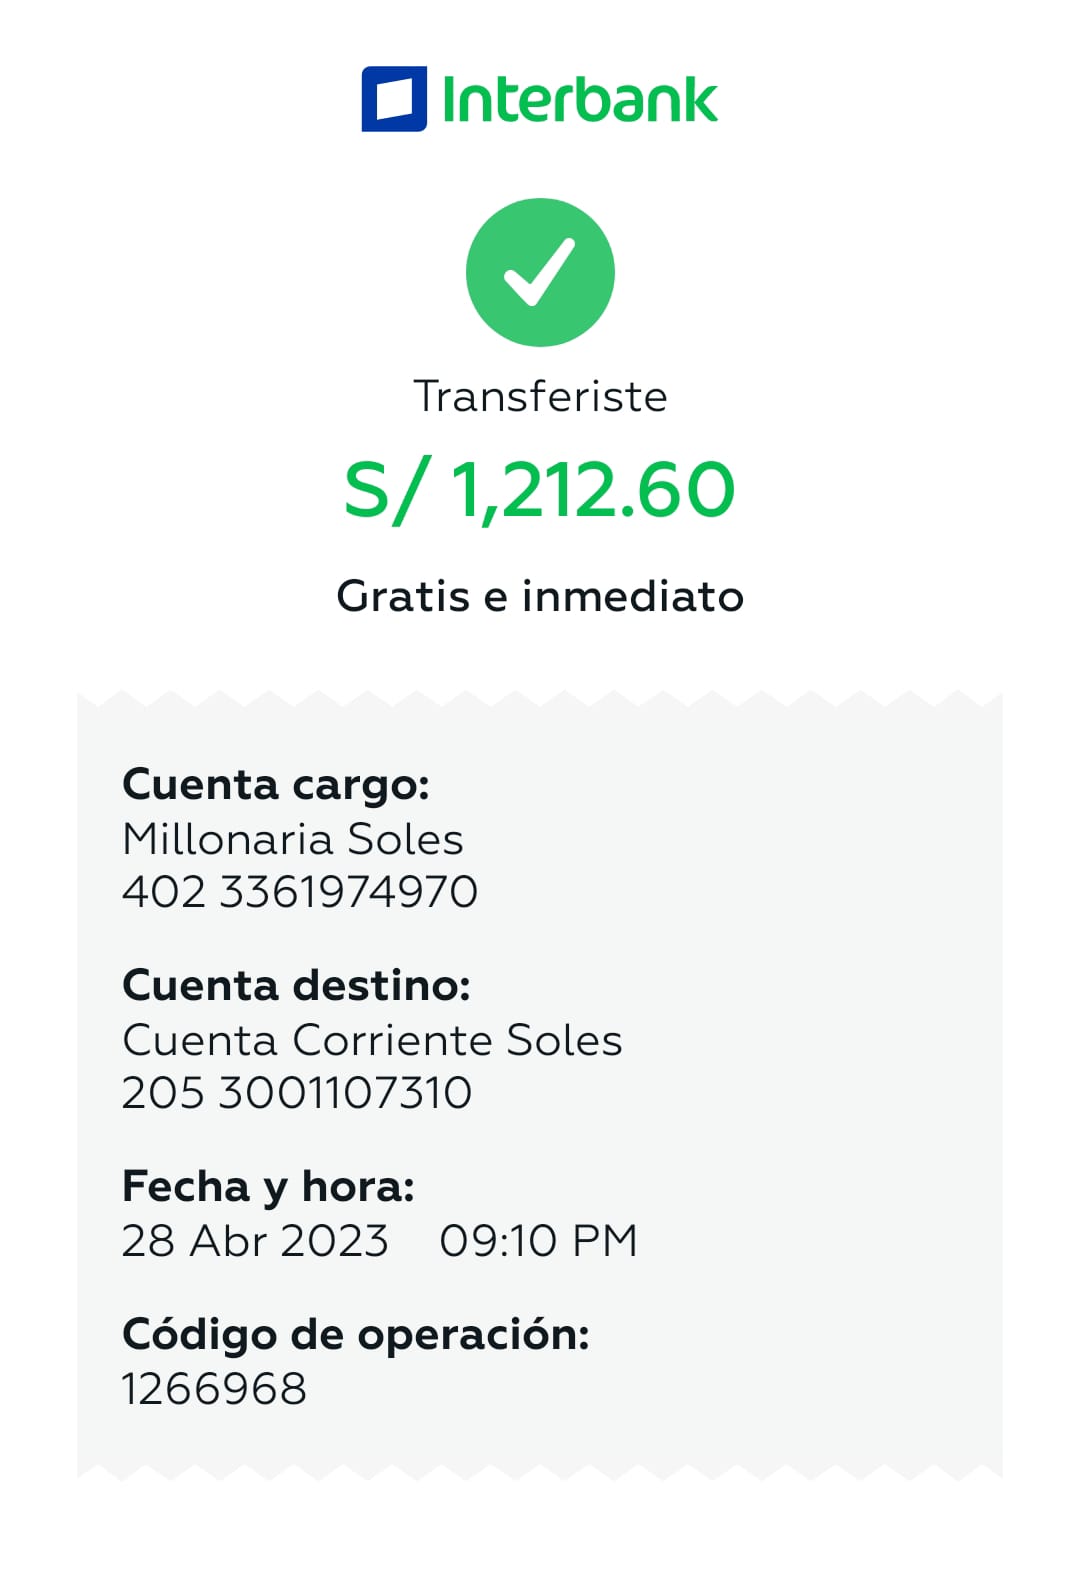This screenshot has width=1080, height=1570.
Task: Select the Millonaria Soles account name
Action: tap(292, 840)
